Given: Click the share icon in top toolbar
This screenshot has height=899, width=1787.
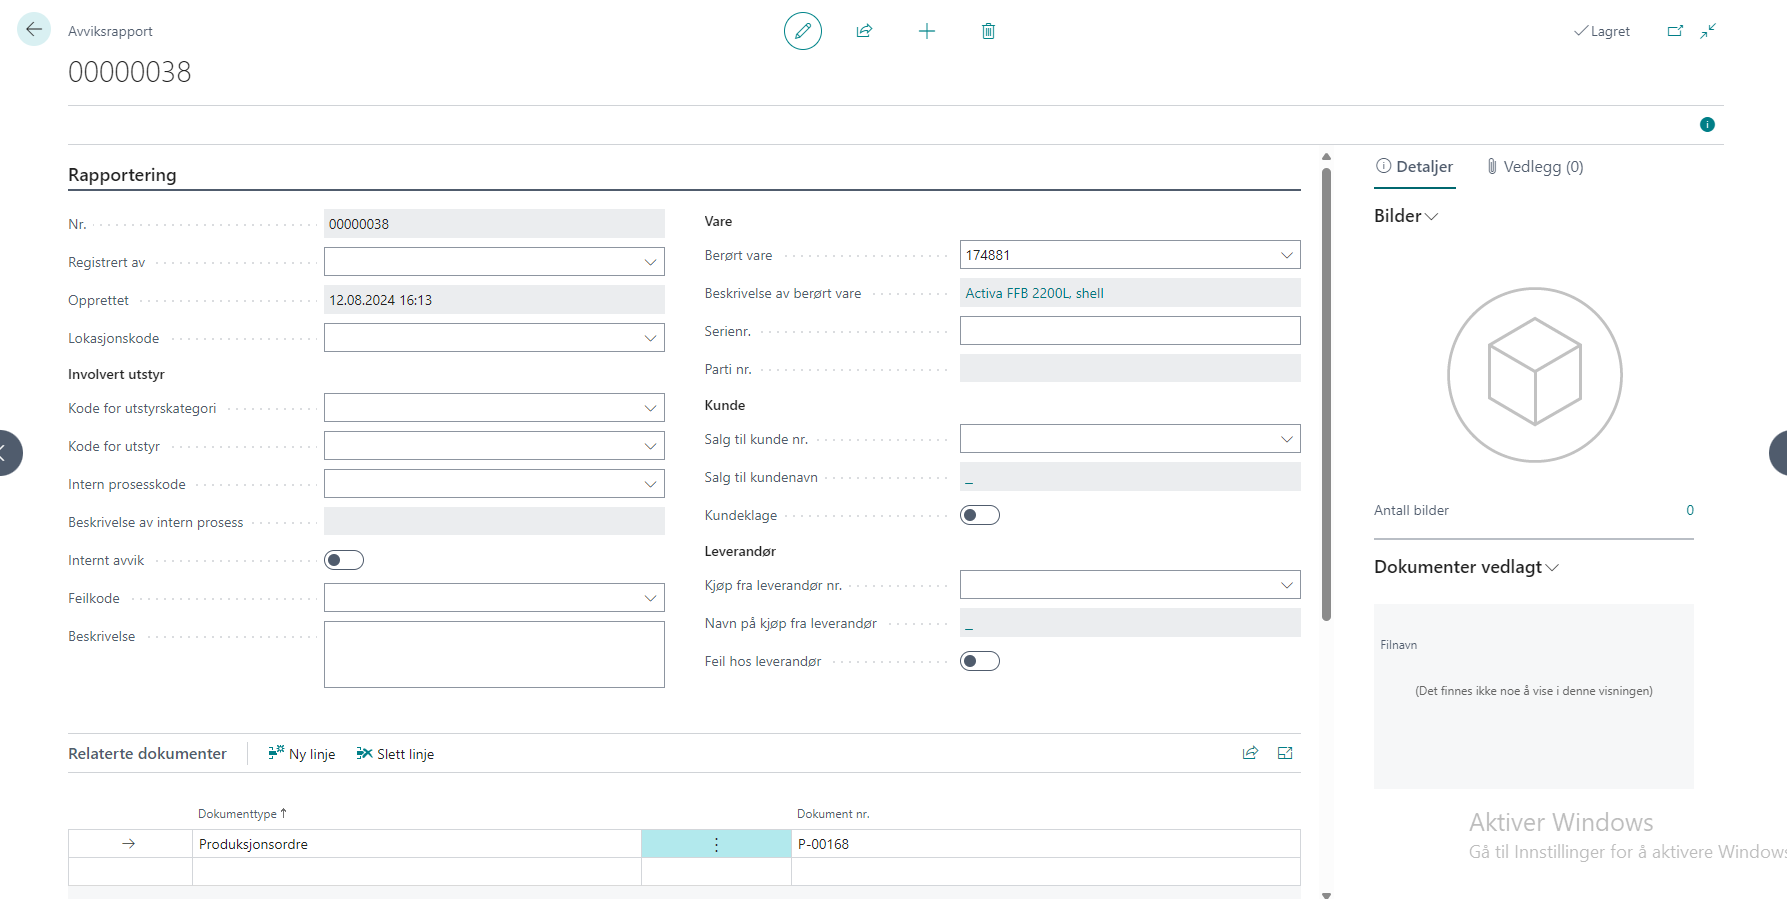Looking at the screenshot, I should 864,31.
